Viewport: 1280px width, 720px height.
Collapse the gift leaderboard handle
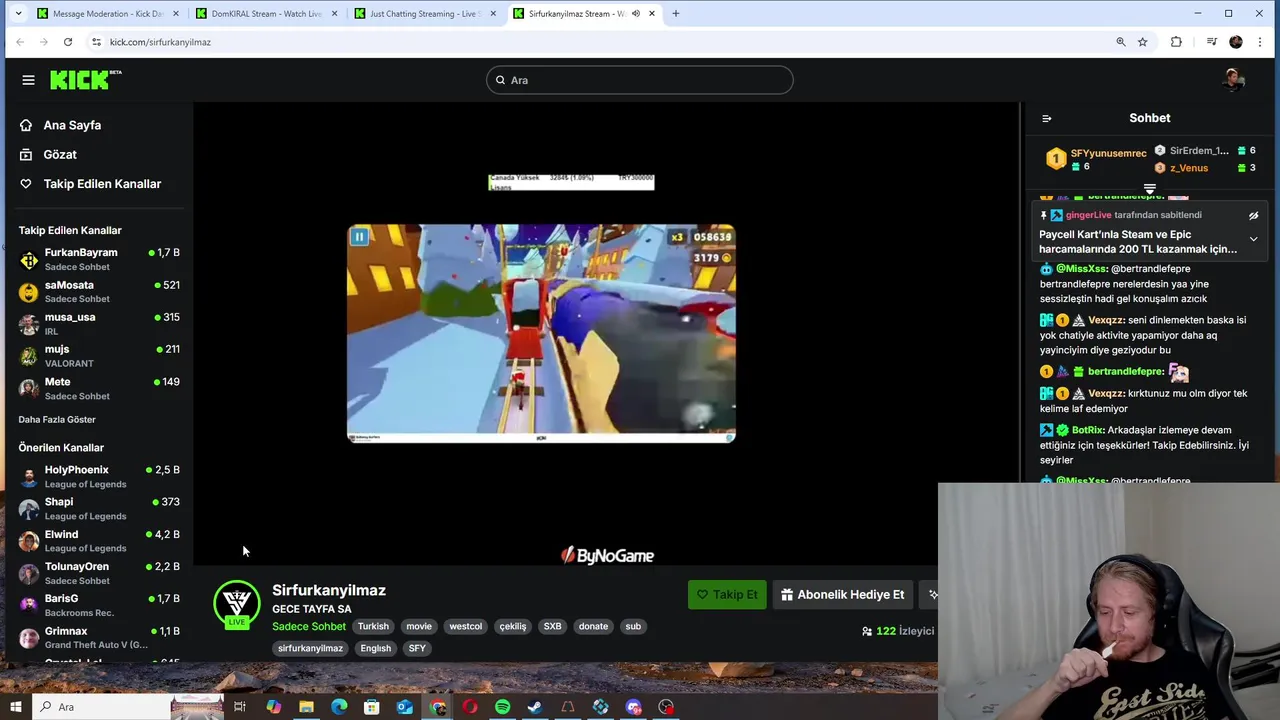point(1150,189)
